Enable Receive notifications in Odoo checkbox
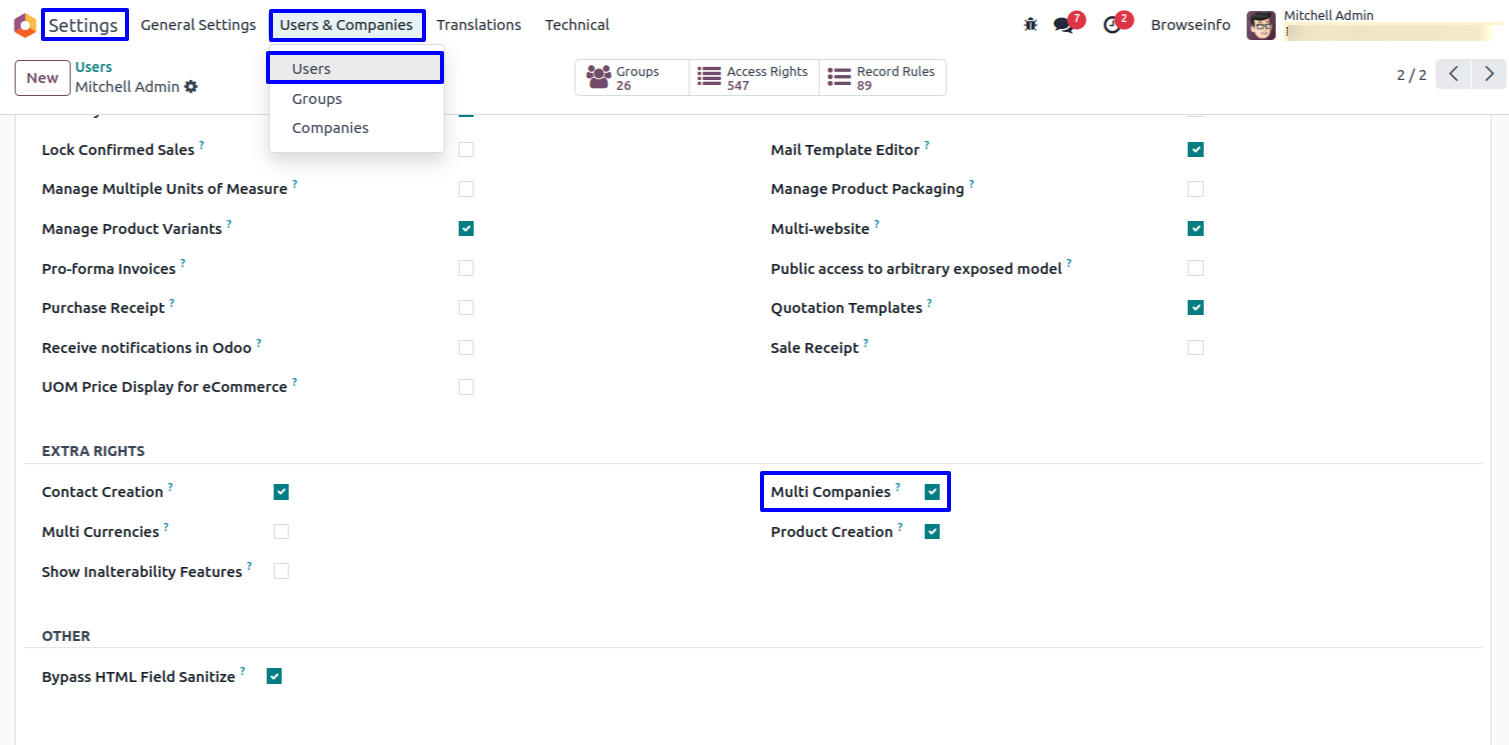 pos(466,348)
